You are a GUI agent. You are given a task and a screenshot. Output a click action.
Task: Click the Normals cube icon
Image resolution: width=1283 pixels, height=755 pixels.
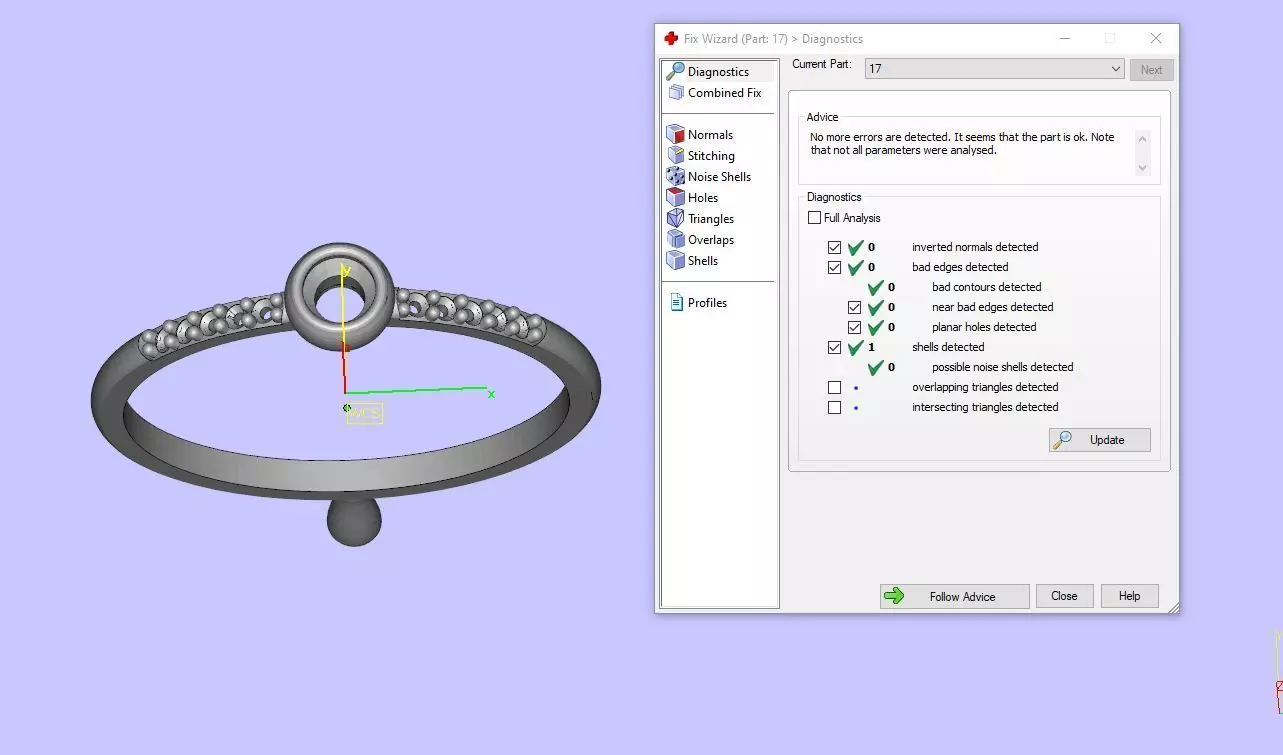click(x=675, y=135)
